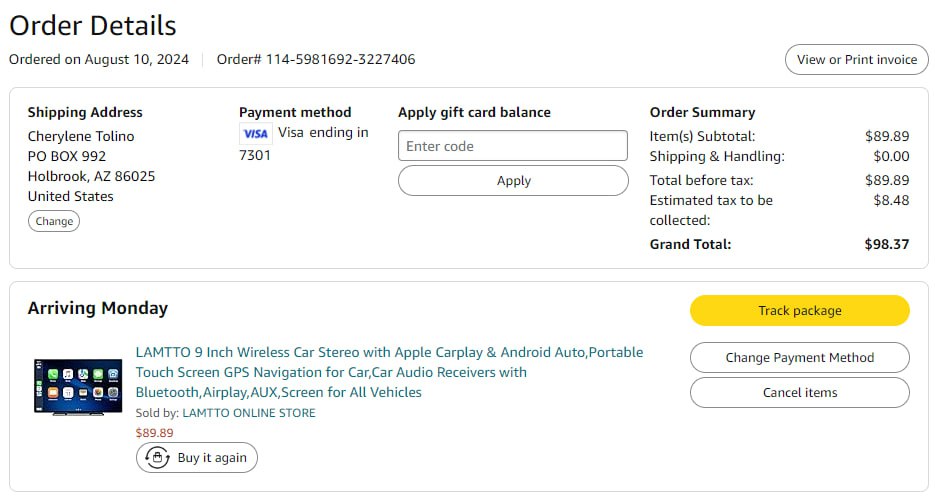
Task: Select Cancel items button
Action: coord(799,392)
